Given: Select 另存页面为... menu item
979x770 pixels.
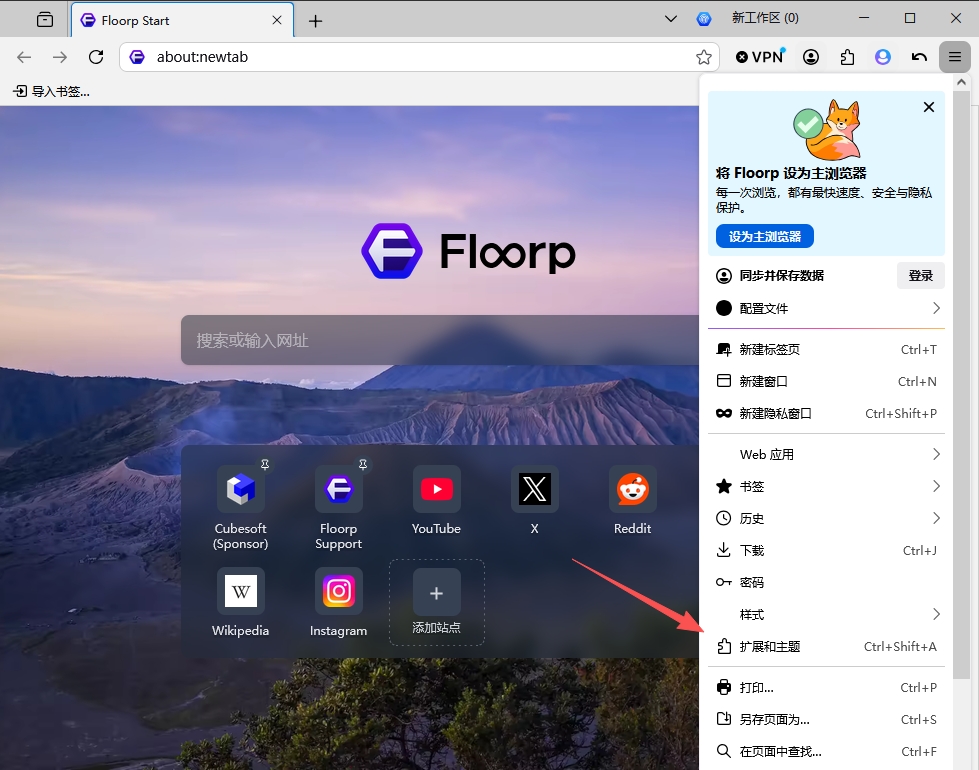Looking at the screenshot, I should click(x=826, y=719).
